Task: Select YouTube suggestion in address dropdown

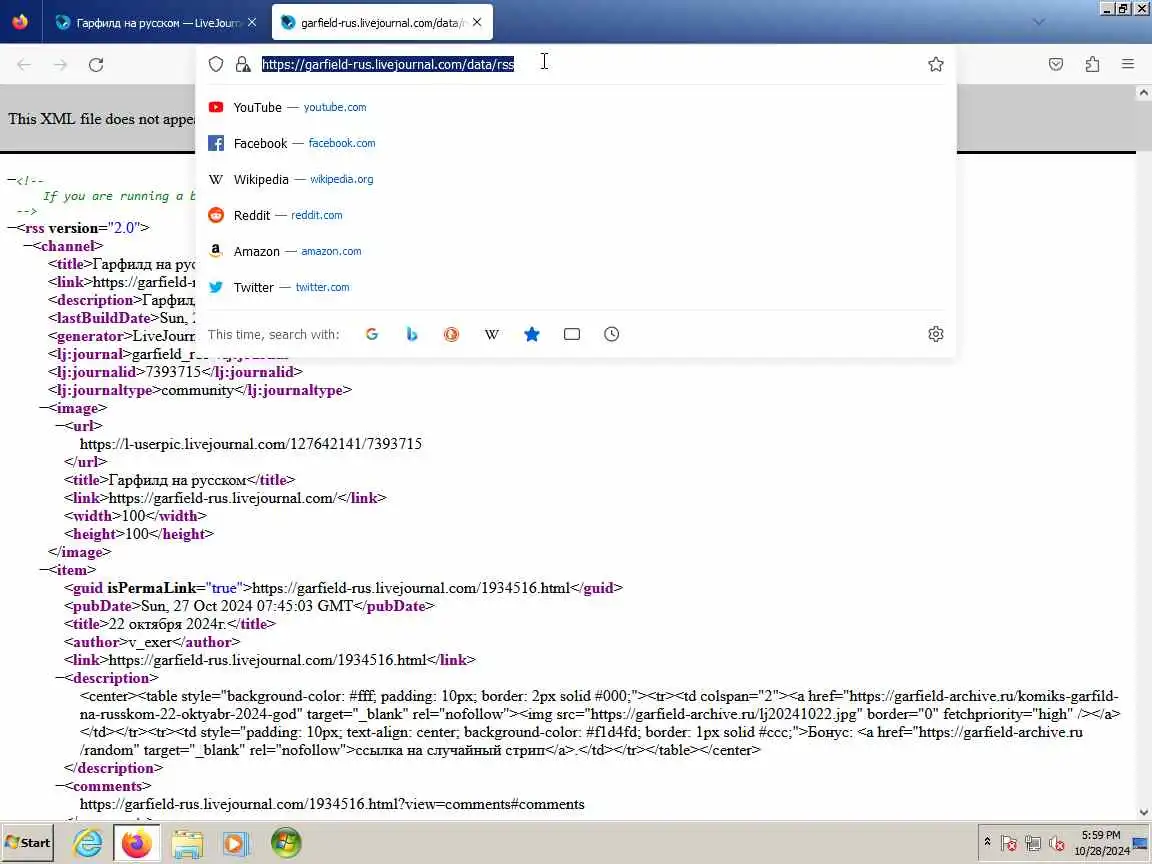Action: click(576, 107)
